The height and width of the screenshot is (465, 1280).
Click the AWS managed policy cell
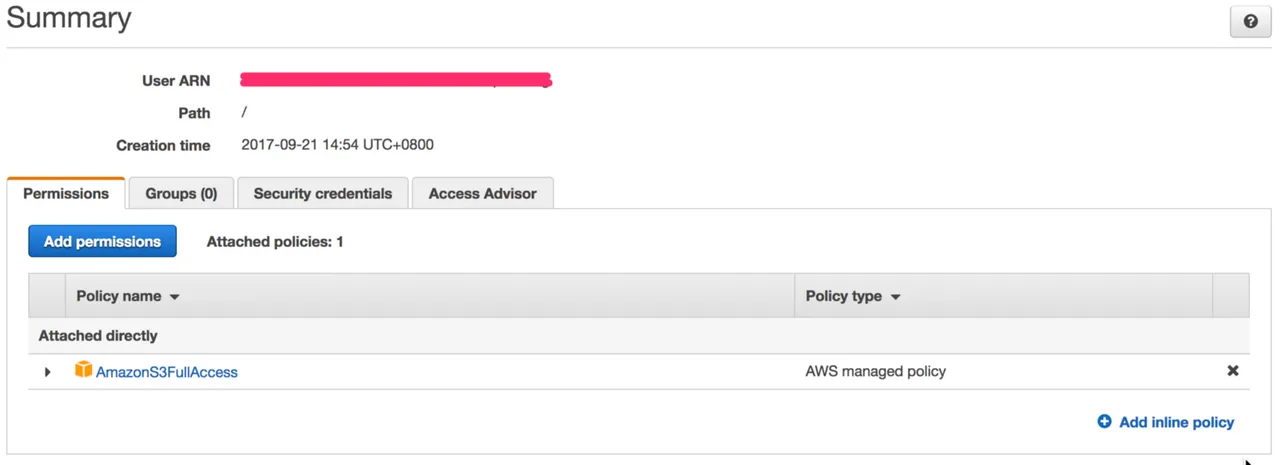876,371
